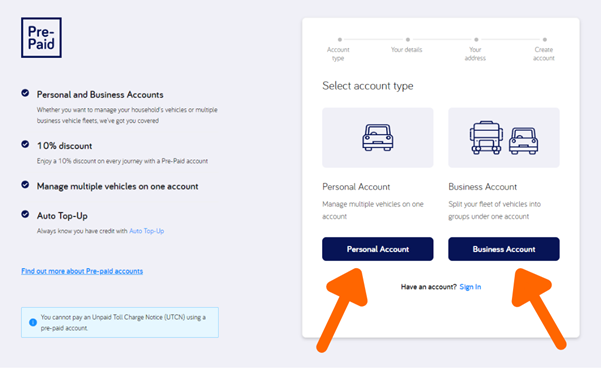Screen dimensions: 601x368
Task: Select the truck and car Business icon
Action: click(504, 138)
